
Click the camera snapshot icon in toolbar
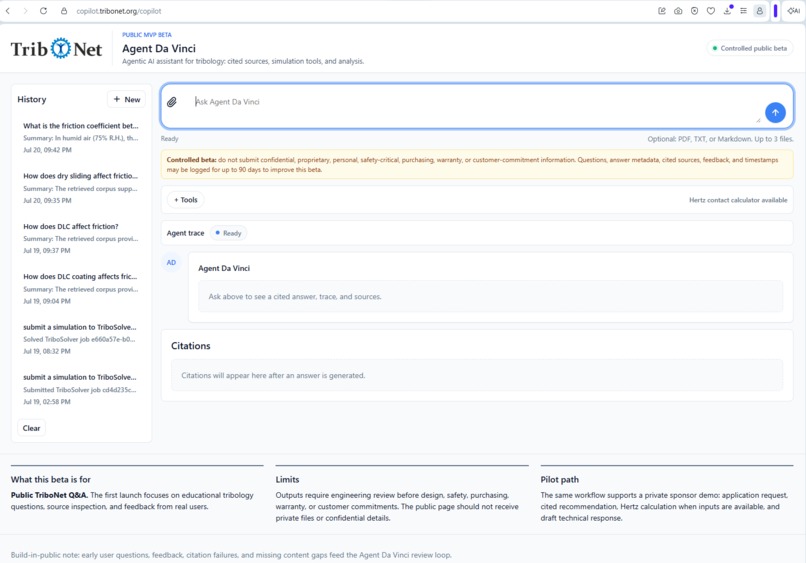tap(679, 11)
